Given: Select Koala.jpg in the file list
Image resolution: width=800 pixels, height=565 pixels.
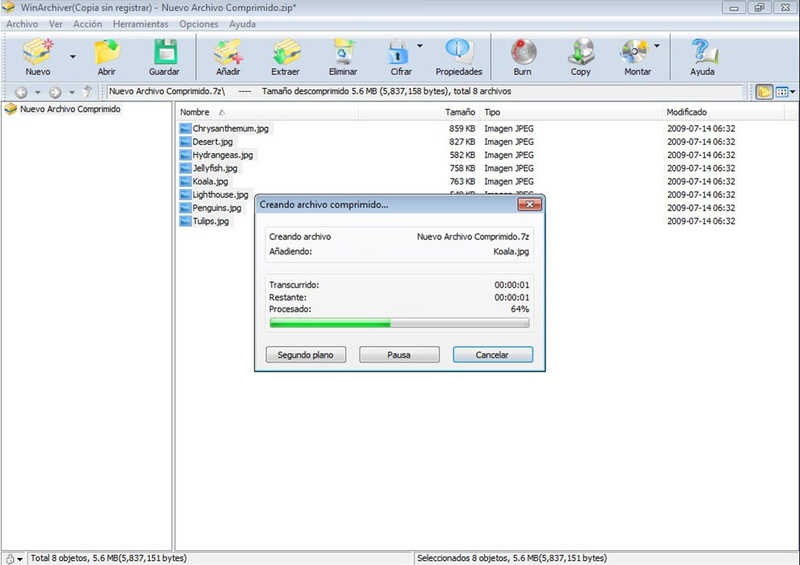Looking at the screenshot, I should click(210, 182).
